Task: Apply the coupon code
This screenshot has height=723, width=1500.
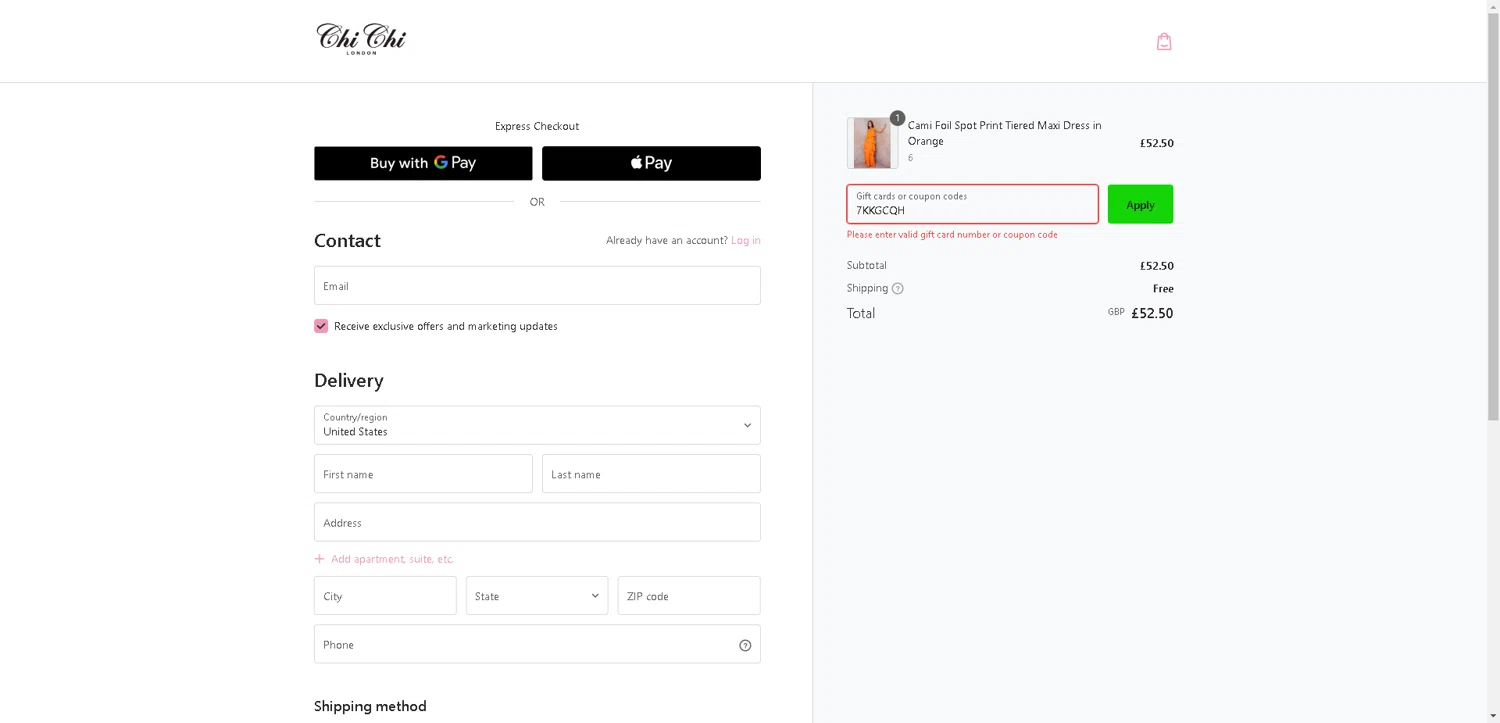Action: click(1140, 204)
